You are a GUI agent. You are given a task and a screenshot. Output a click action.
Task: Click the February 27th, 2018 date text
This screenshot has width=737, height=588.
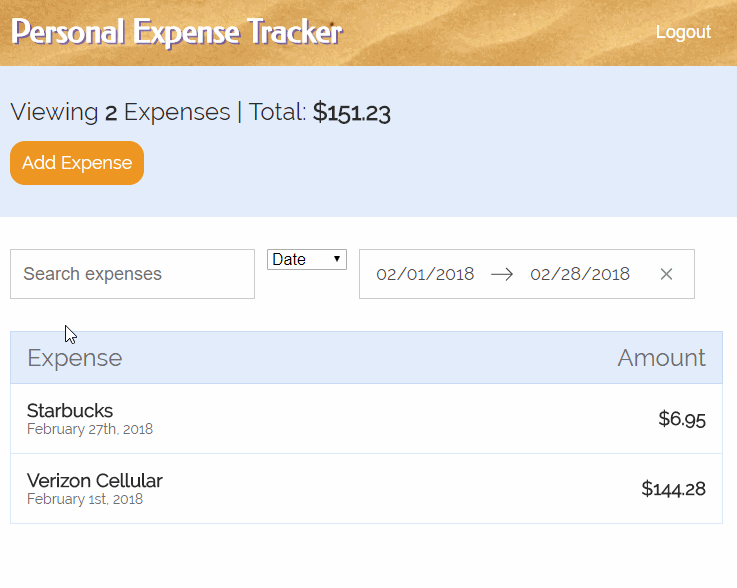[90, 429]
